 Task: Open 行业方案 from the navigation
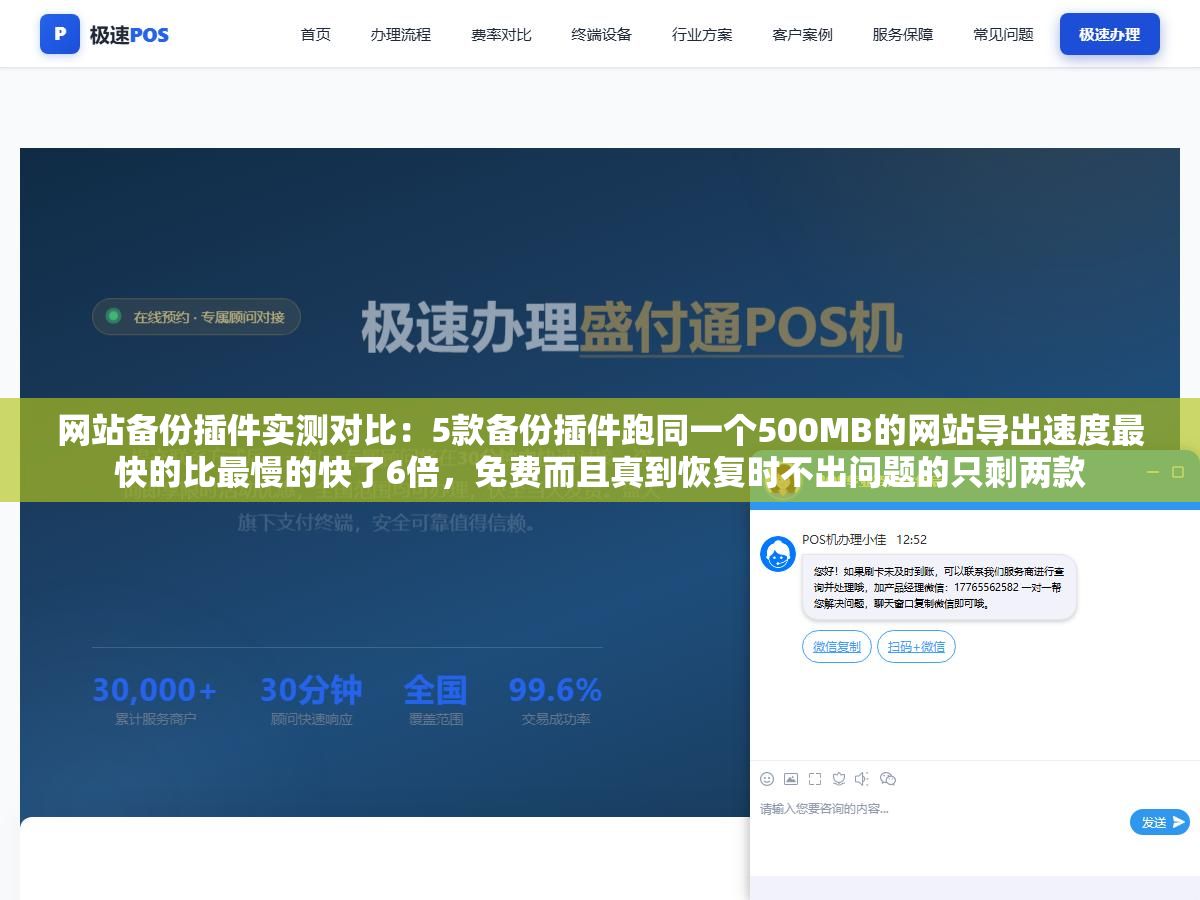(702, 34)
